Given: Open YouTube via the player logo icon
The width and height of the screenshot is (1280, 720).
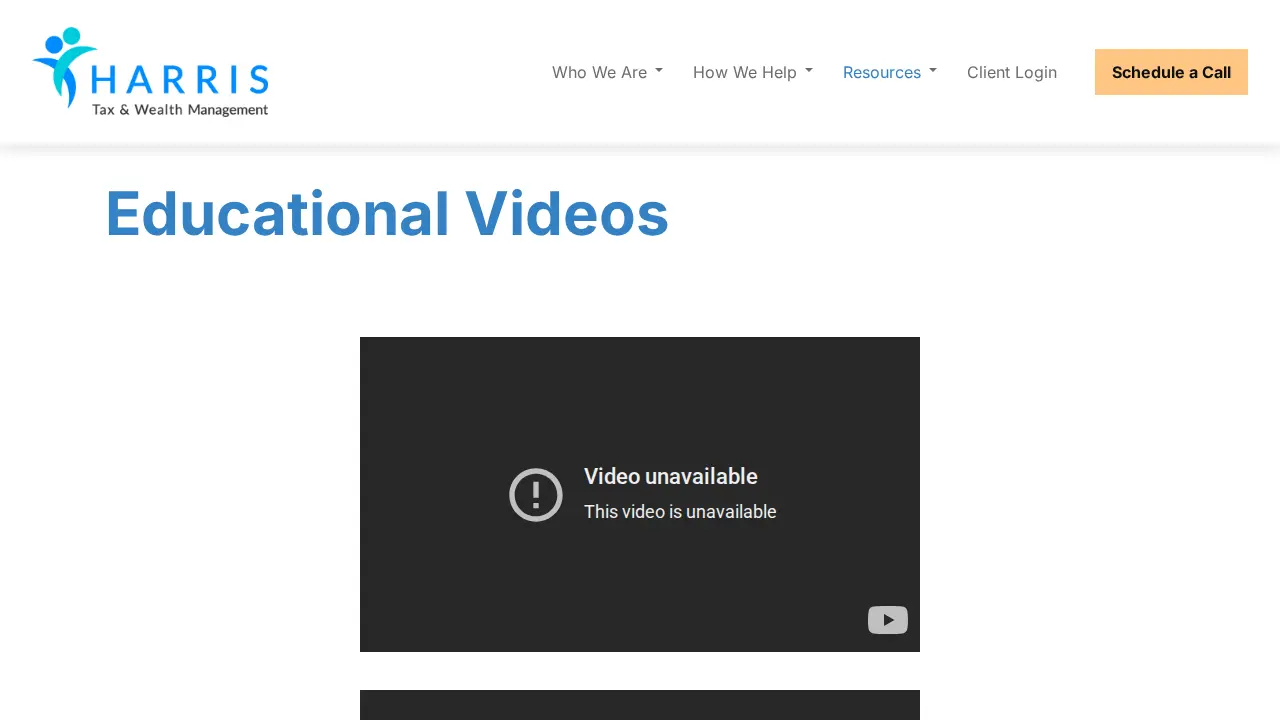Looking at the screenshot, I should pos(888,620).
